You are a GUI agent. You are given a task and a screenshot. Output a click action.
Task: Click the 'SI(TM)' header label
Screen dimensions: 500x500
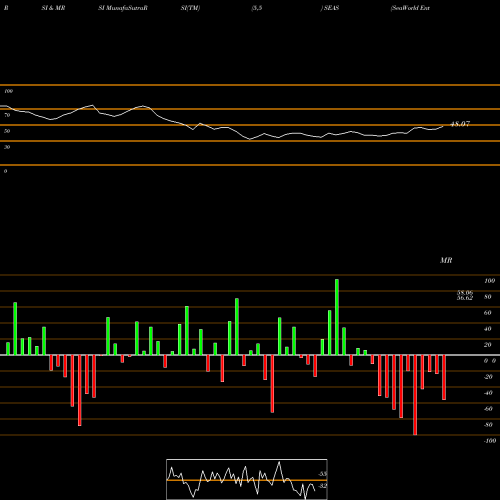(x=190, y=8)
